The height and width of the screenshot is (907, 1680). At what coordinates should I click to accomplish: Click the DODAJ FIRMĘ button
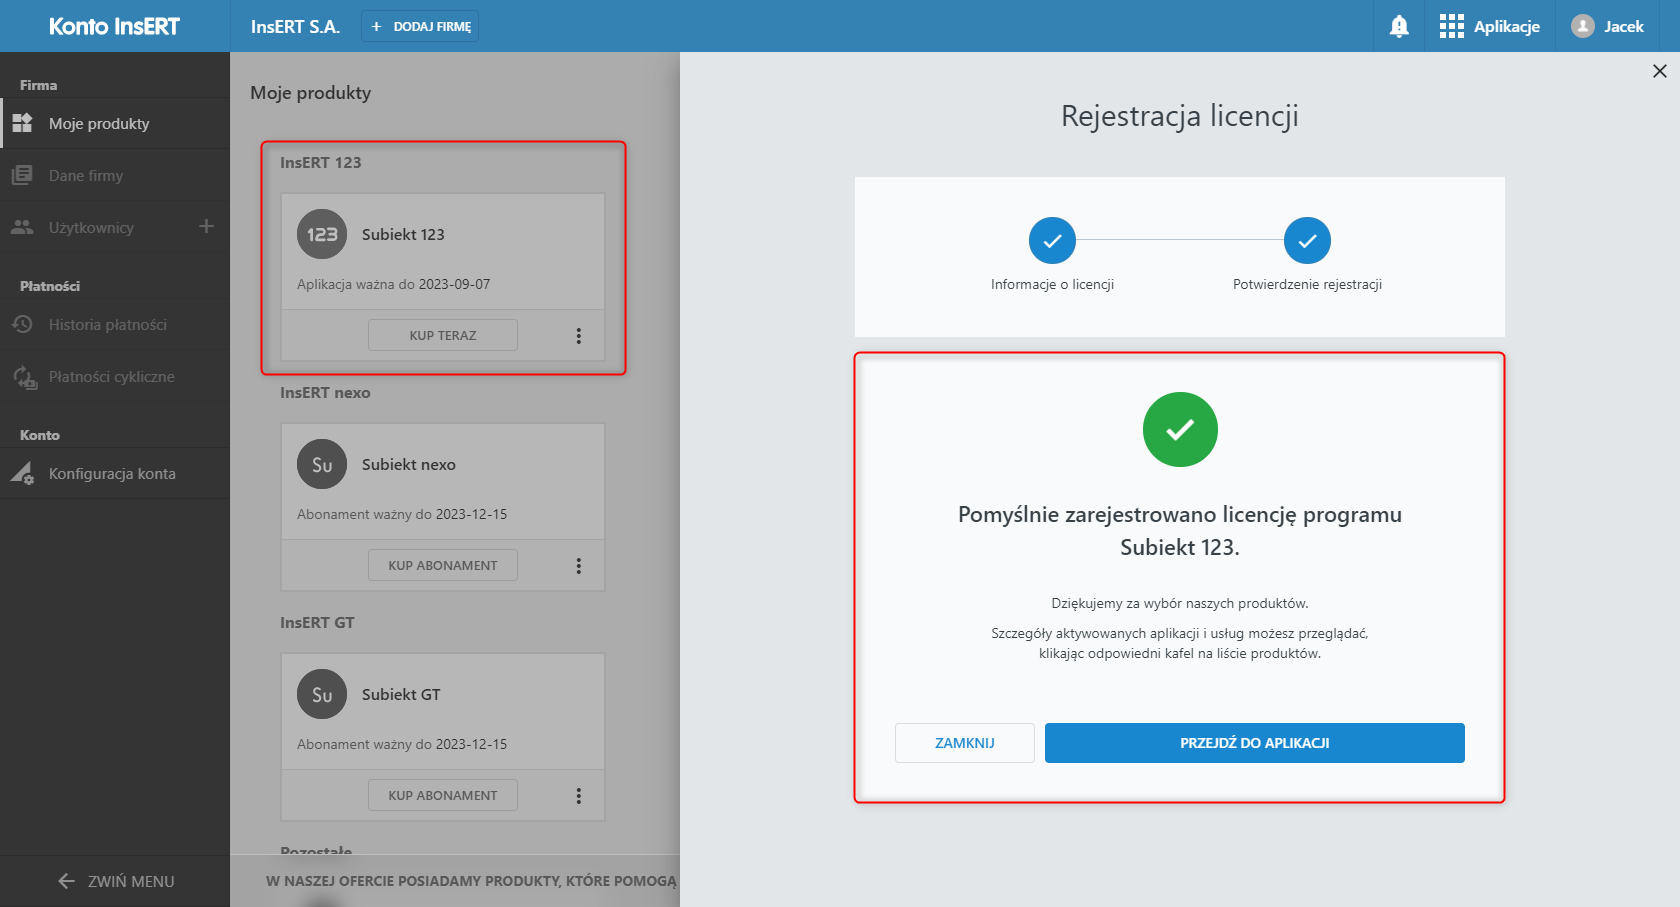tap(420, 26)
